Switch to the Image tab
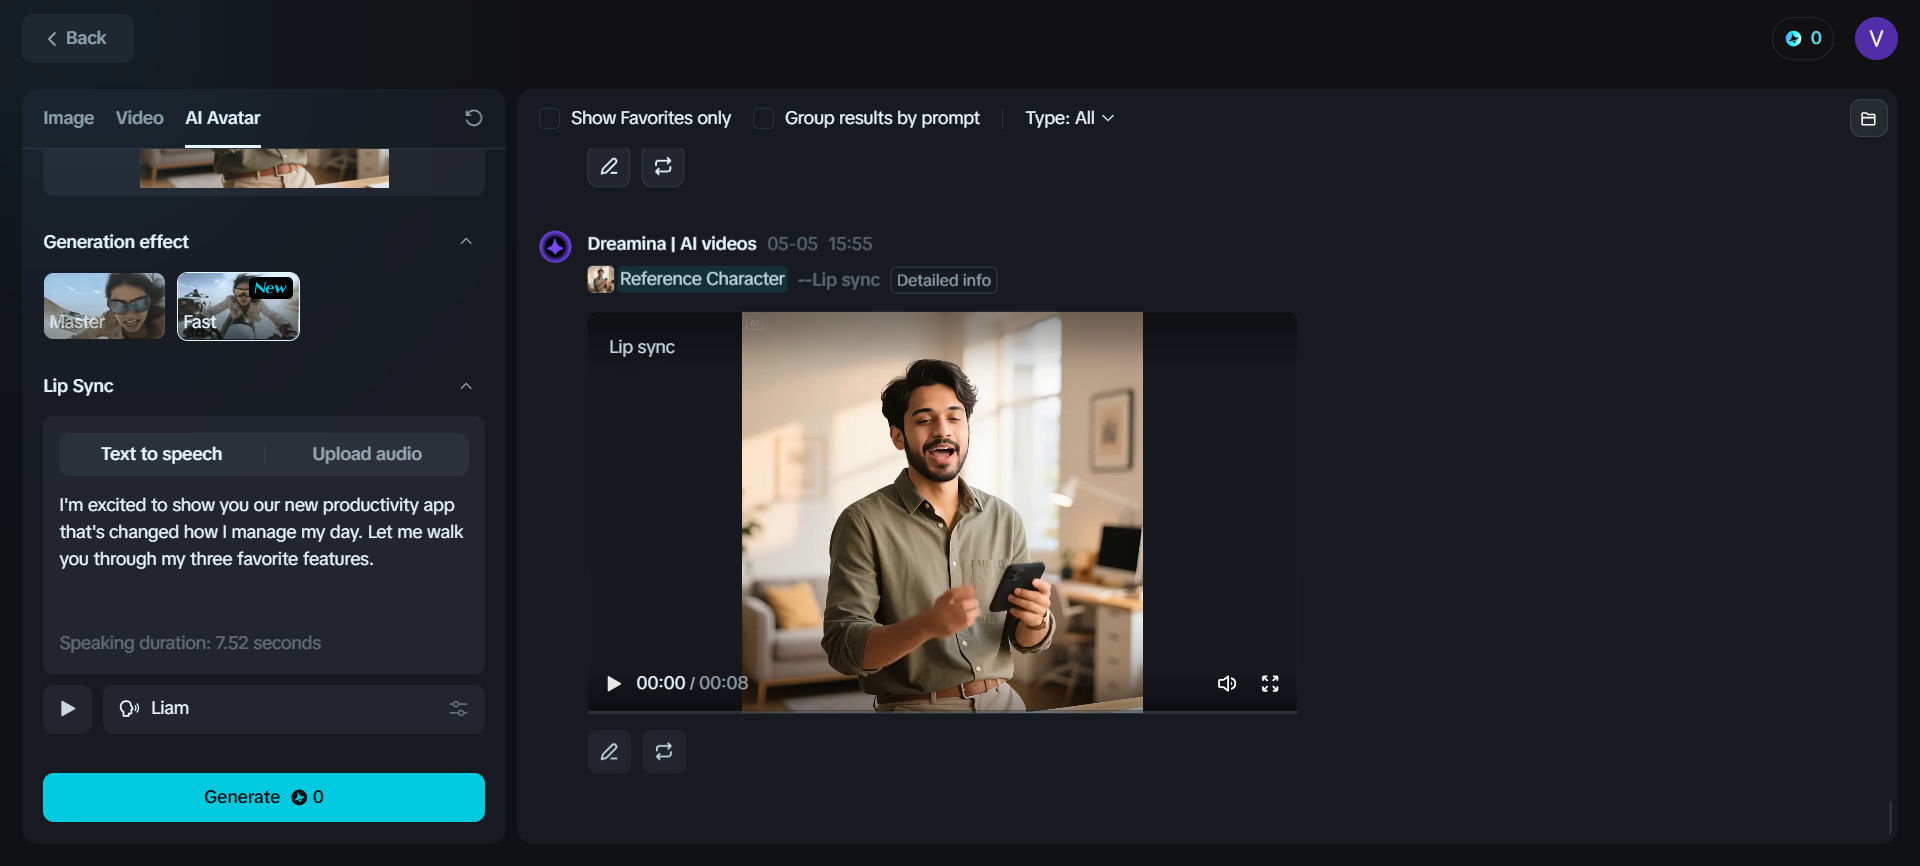This screenshot has height=866, width=1920. pos(69,118)
